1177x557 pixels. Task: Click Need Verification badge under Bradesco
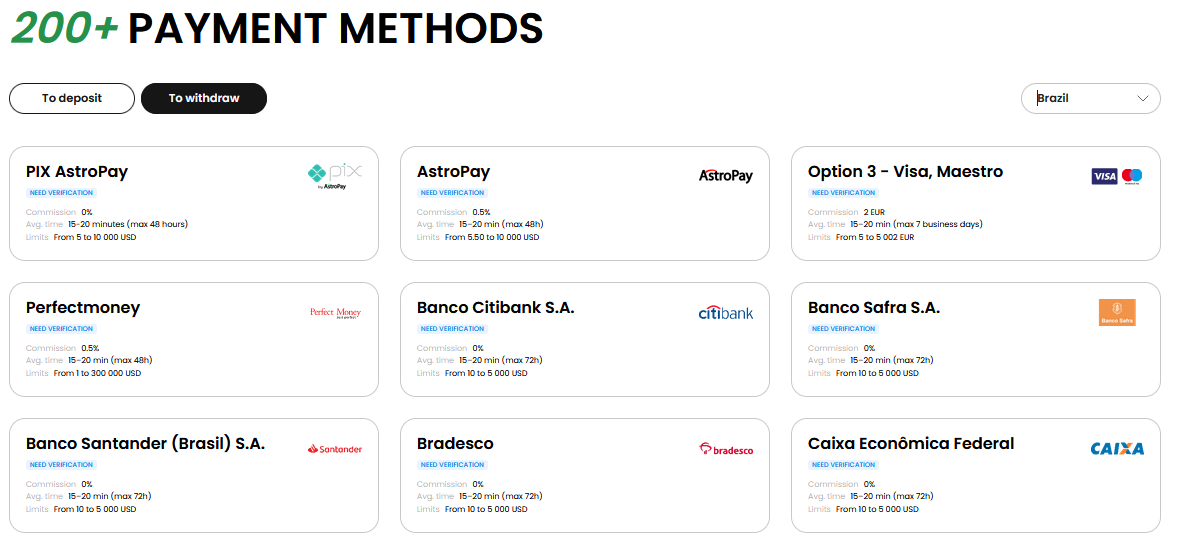(x=452, y=465)
